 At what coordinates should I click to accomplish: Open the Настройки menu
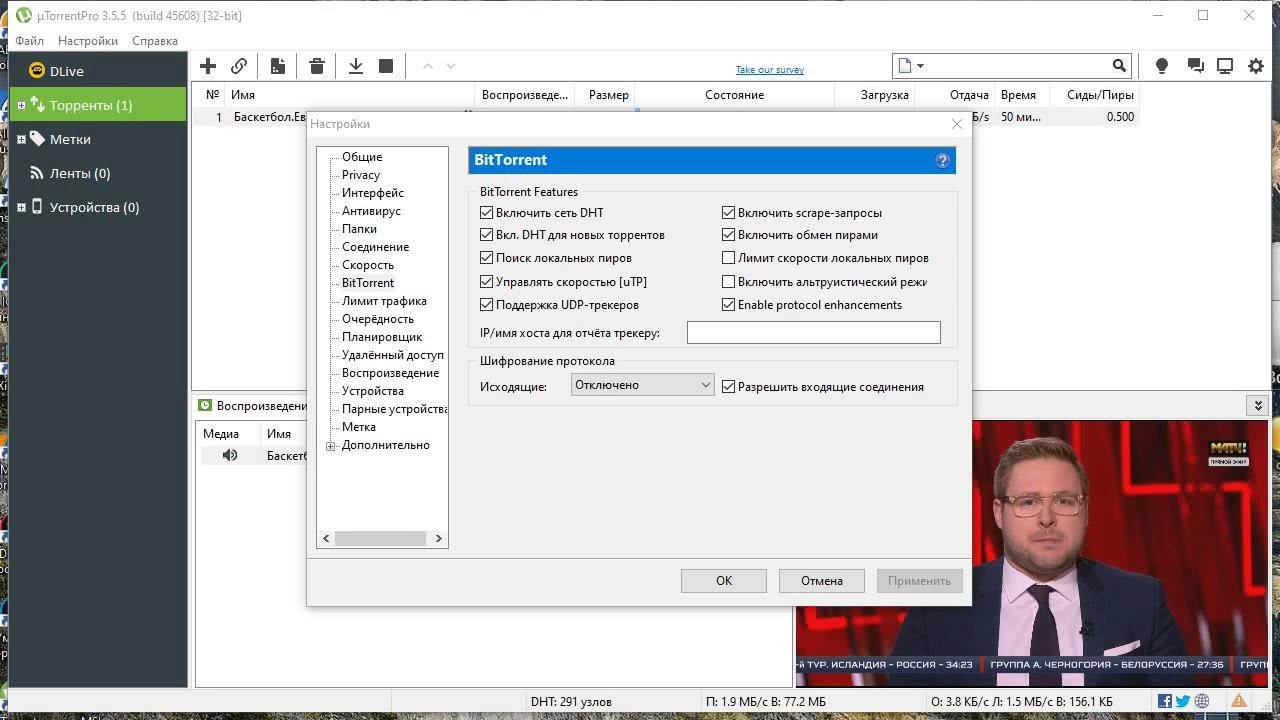(88, 41)
